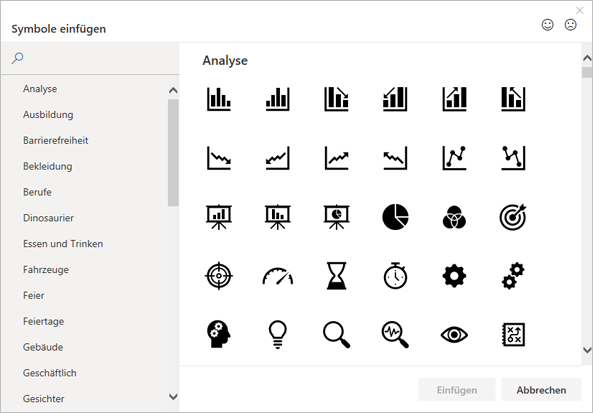Select the strategy playbook icon
593x413 pixels.
(x=513, y=334)
